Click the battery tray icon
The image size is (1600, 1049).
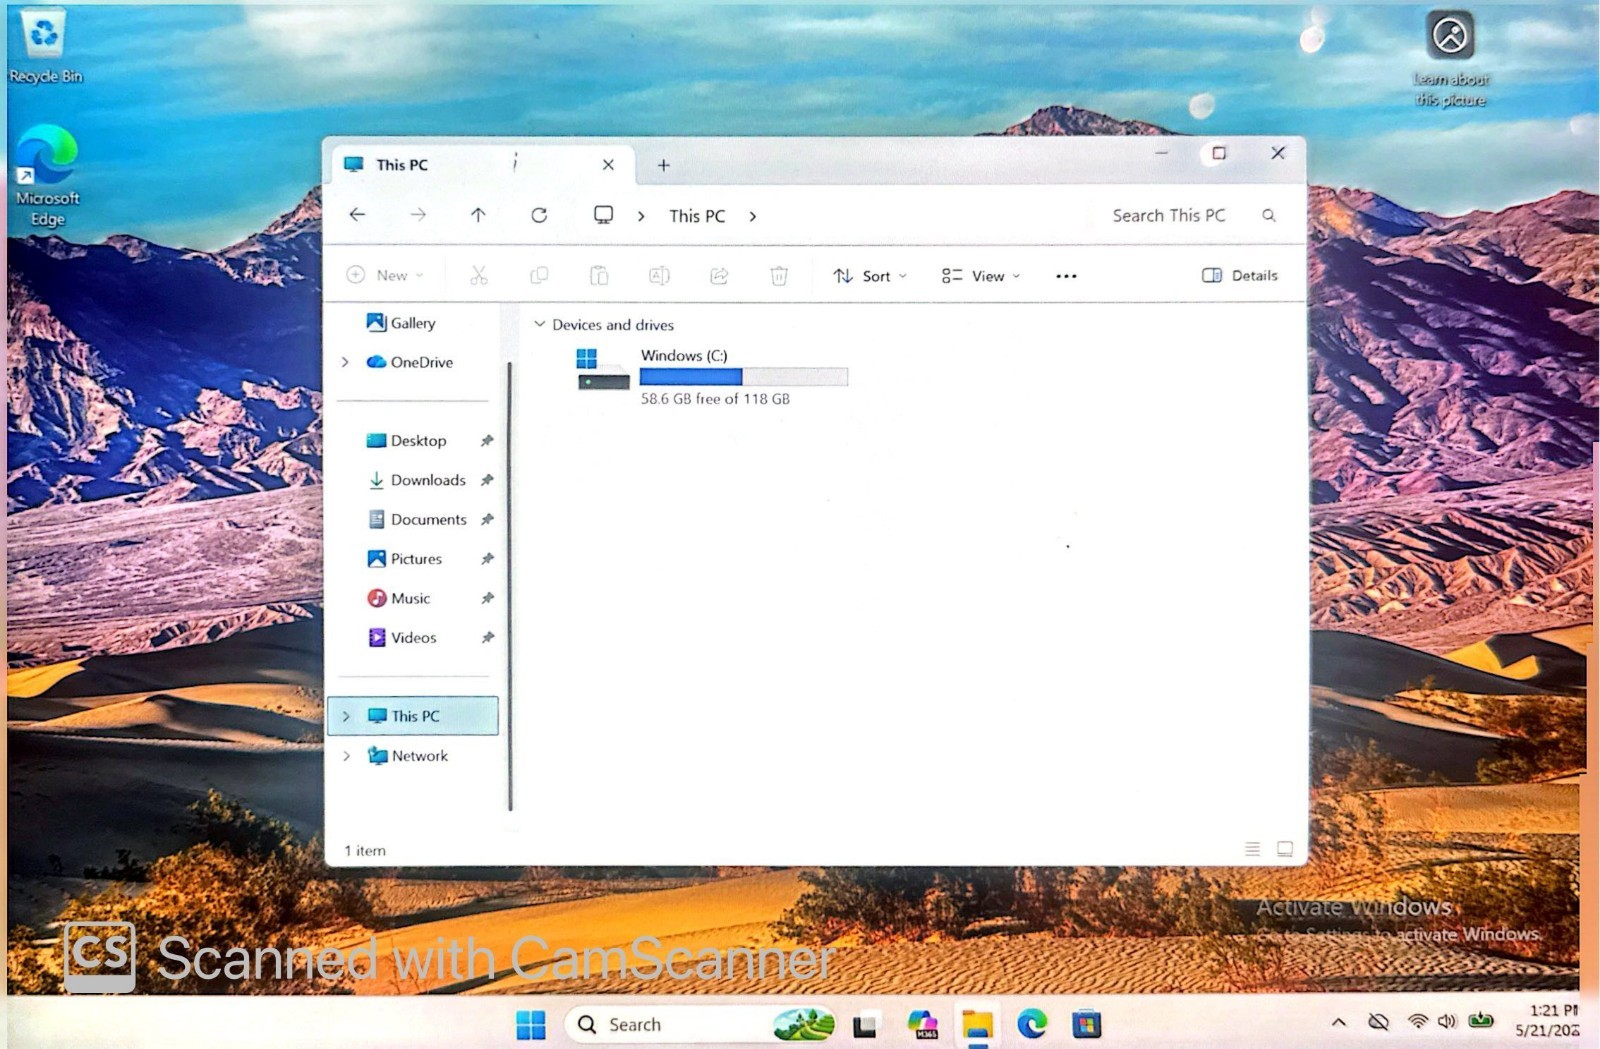tap(1481, 1021)
